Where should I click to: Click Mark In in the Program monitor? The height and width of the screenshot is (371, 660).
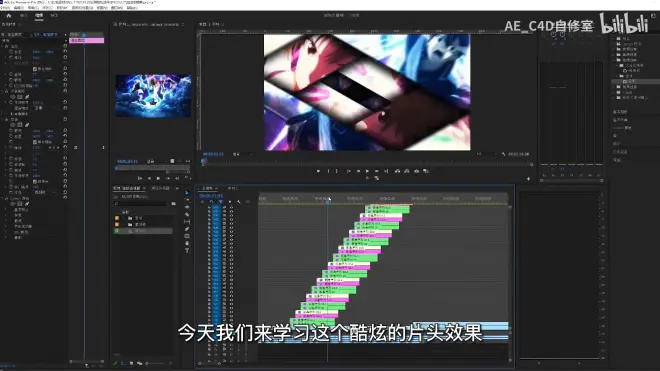coord(328,171)
